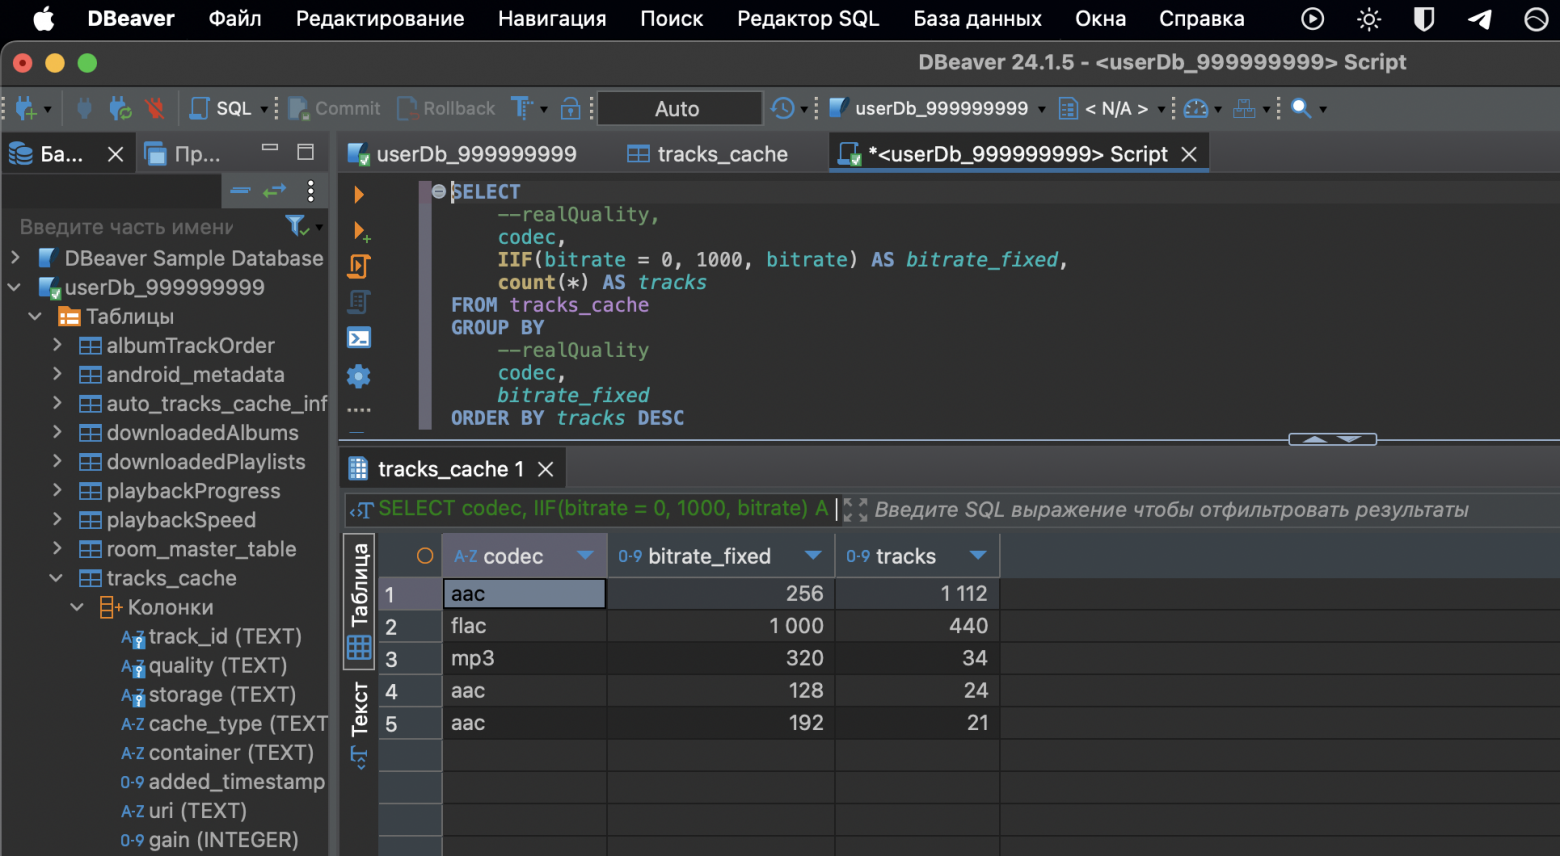The width and height of the screenshot is (1560, 856).
Task: Collapse the Таблицы folder
Action: 36,316
